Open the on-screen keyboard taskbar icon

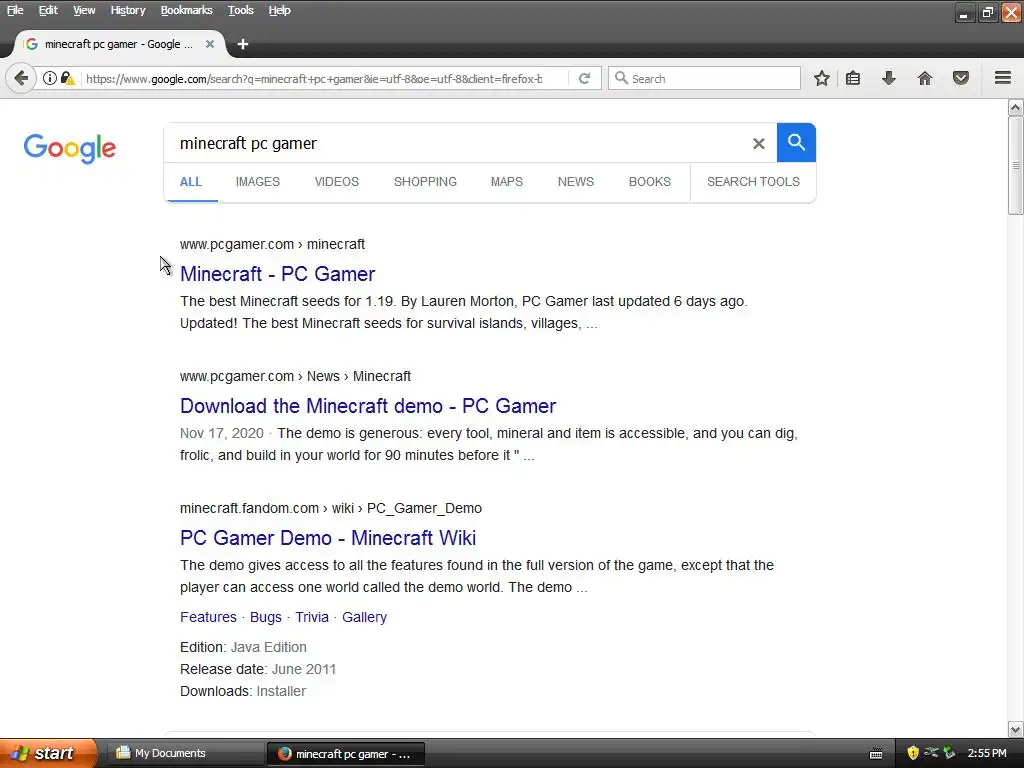click(x=876, y=754)
